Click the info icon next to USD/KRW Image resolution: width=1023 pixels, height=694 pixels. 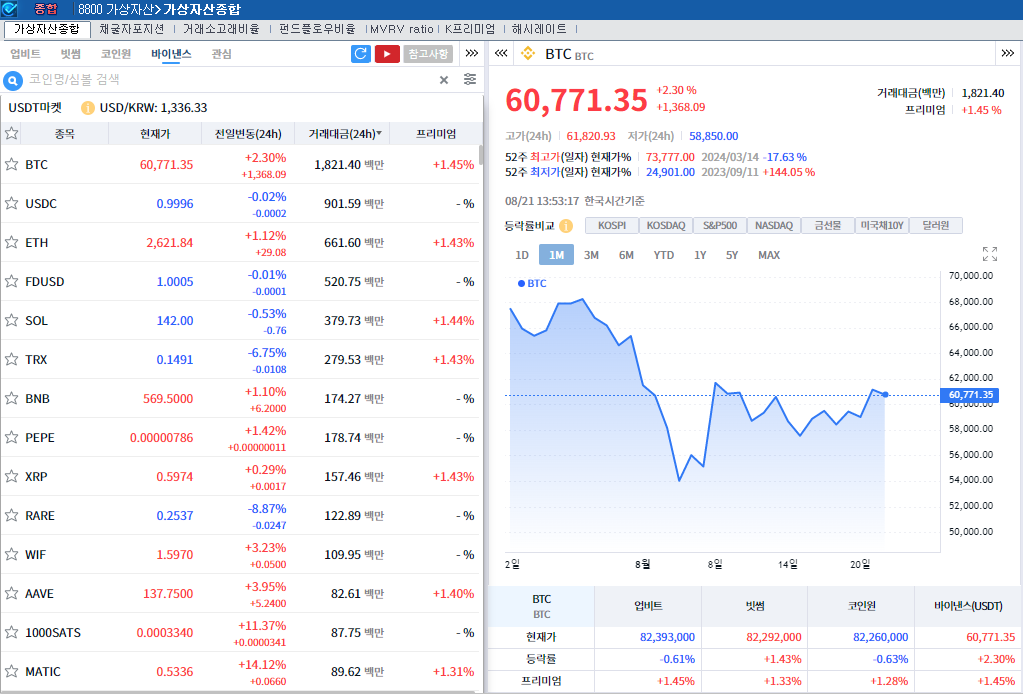click(87, 108)
